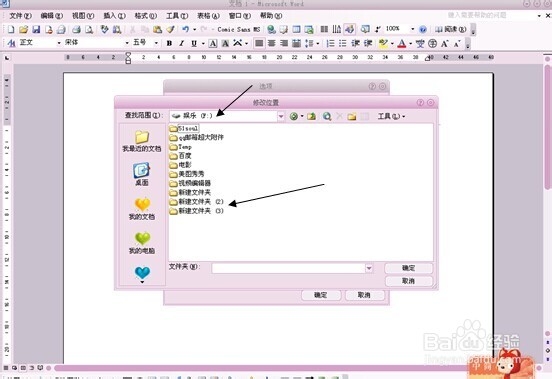552x379 pixels.
Task: Open the 视图 menu
Action: click(83, 16)
